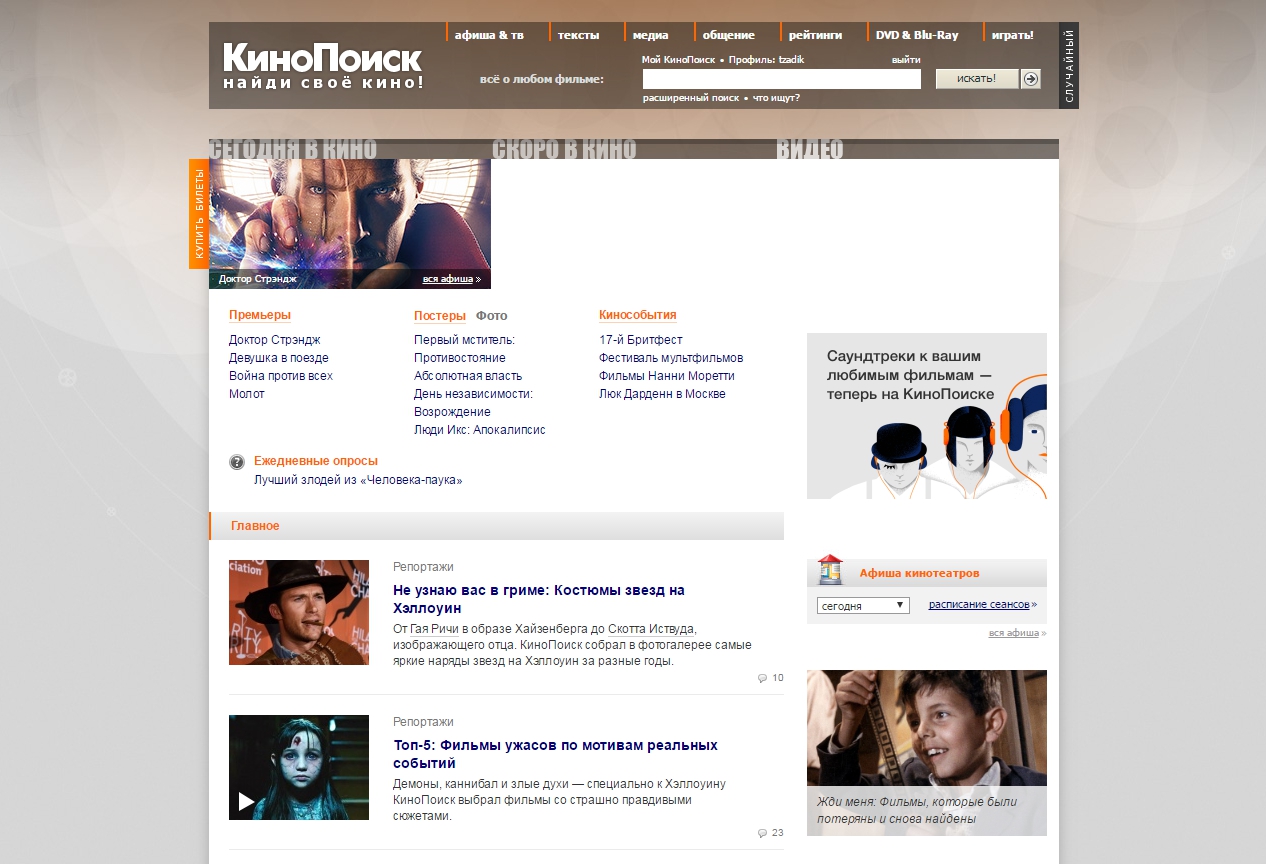
Task: Open Молот premiere link
Action: 247,394
